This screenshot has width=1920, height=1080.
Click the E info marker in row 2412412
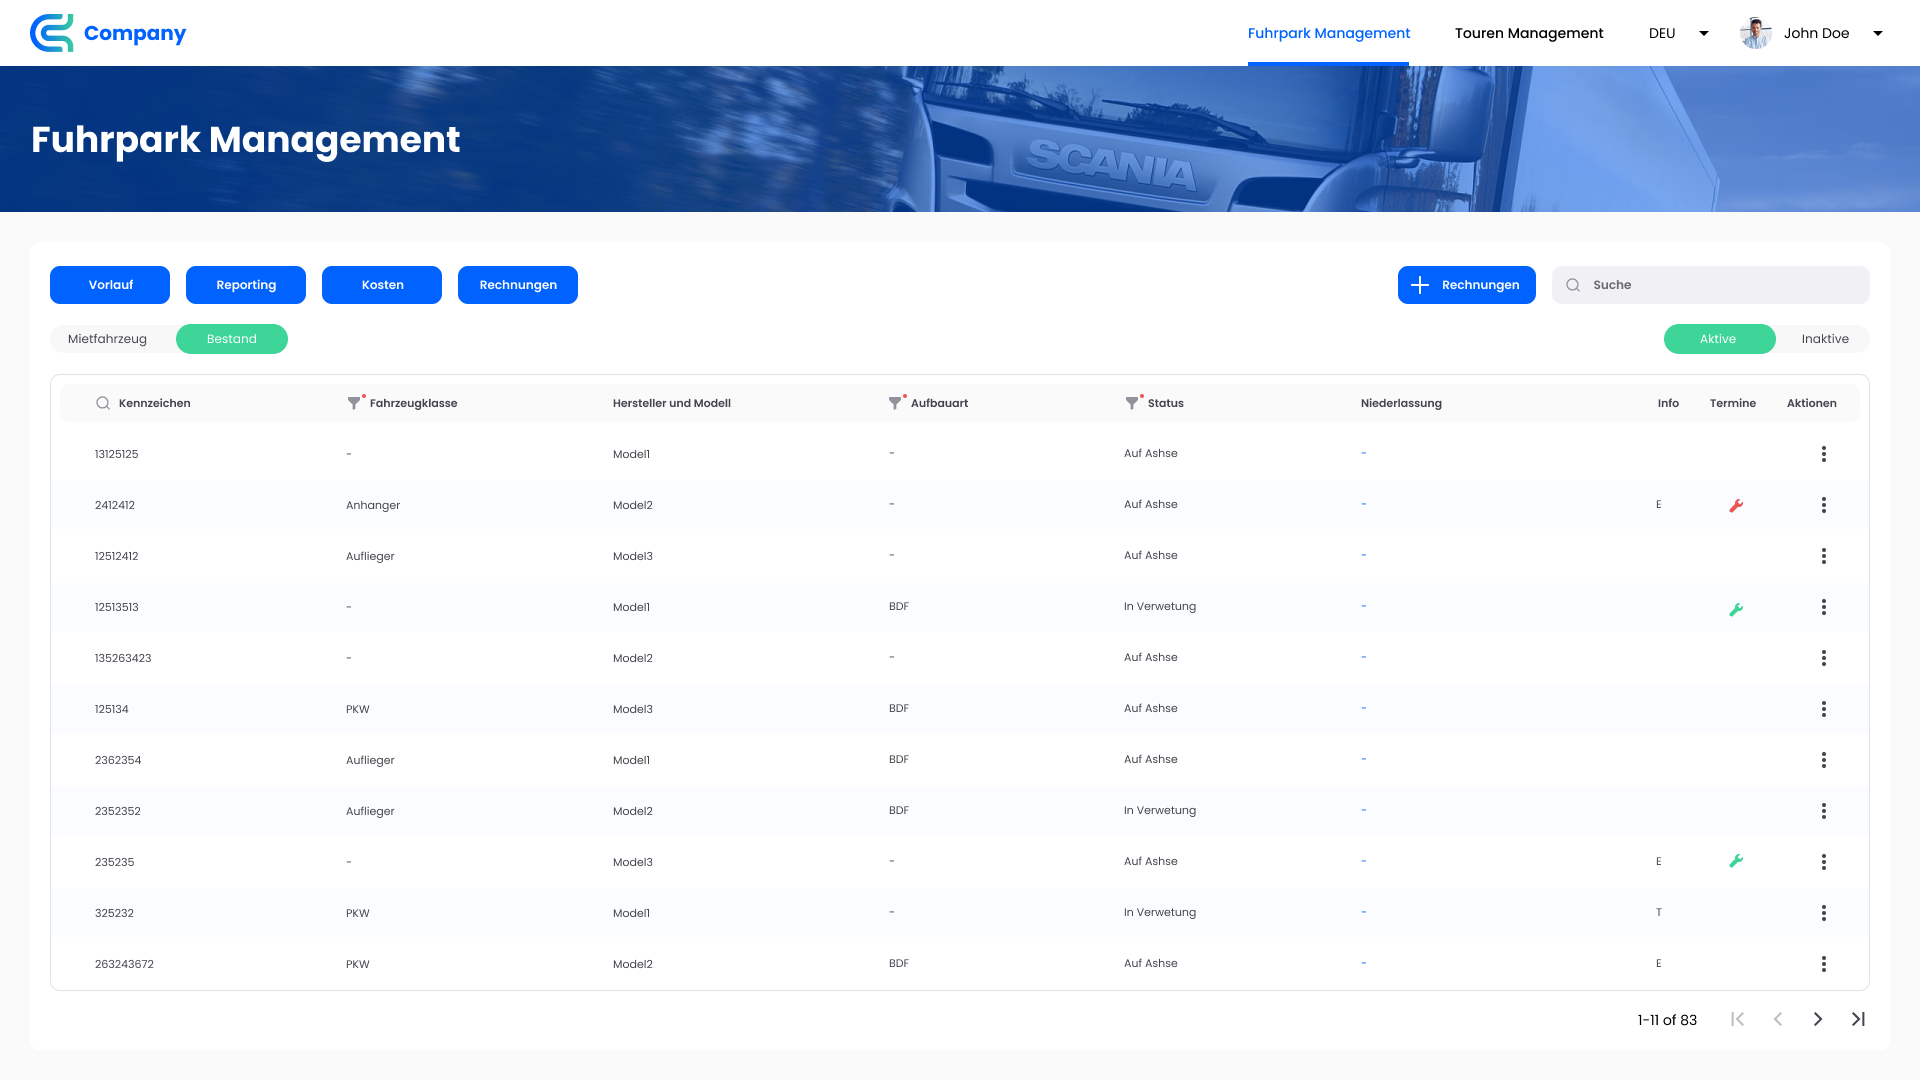coord(1659,504)
